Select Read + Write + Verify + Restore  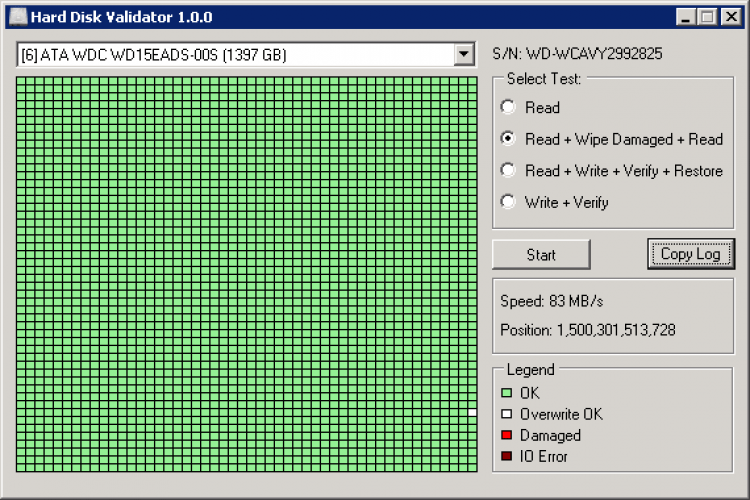tap(508, 171)
